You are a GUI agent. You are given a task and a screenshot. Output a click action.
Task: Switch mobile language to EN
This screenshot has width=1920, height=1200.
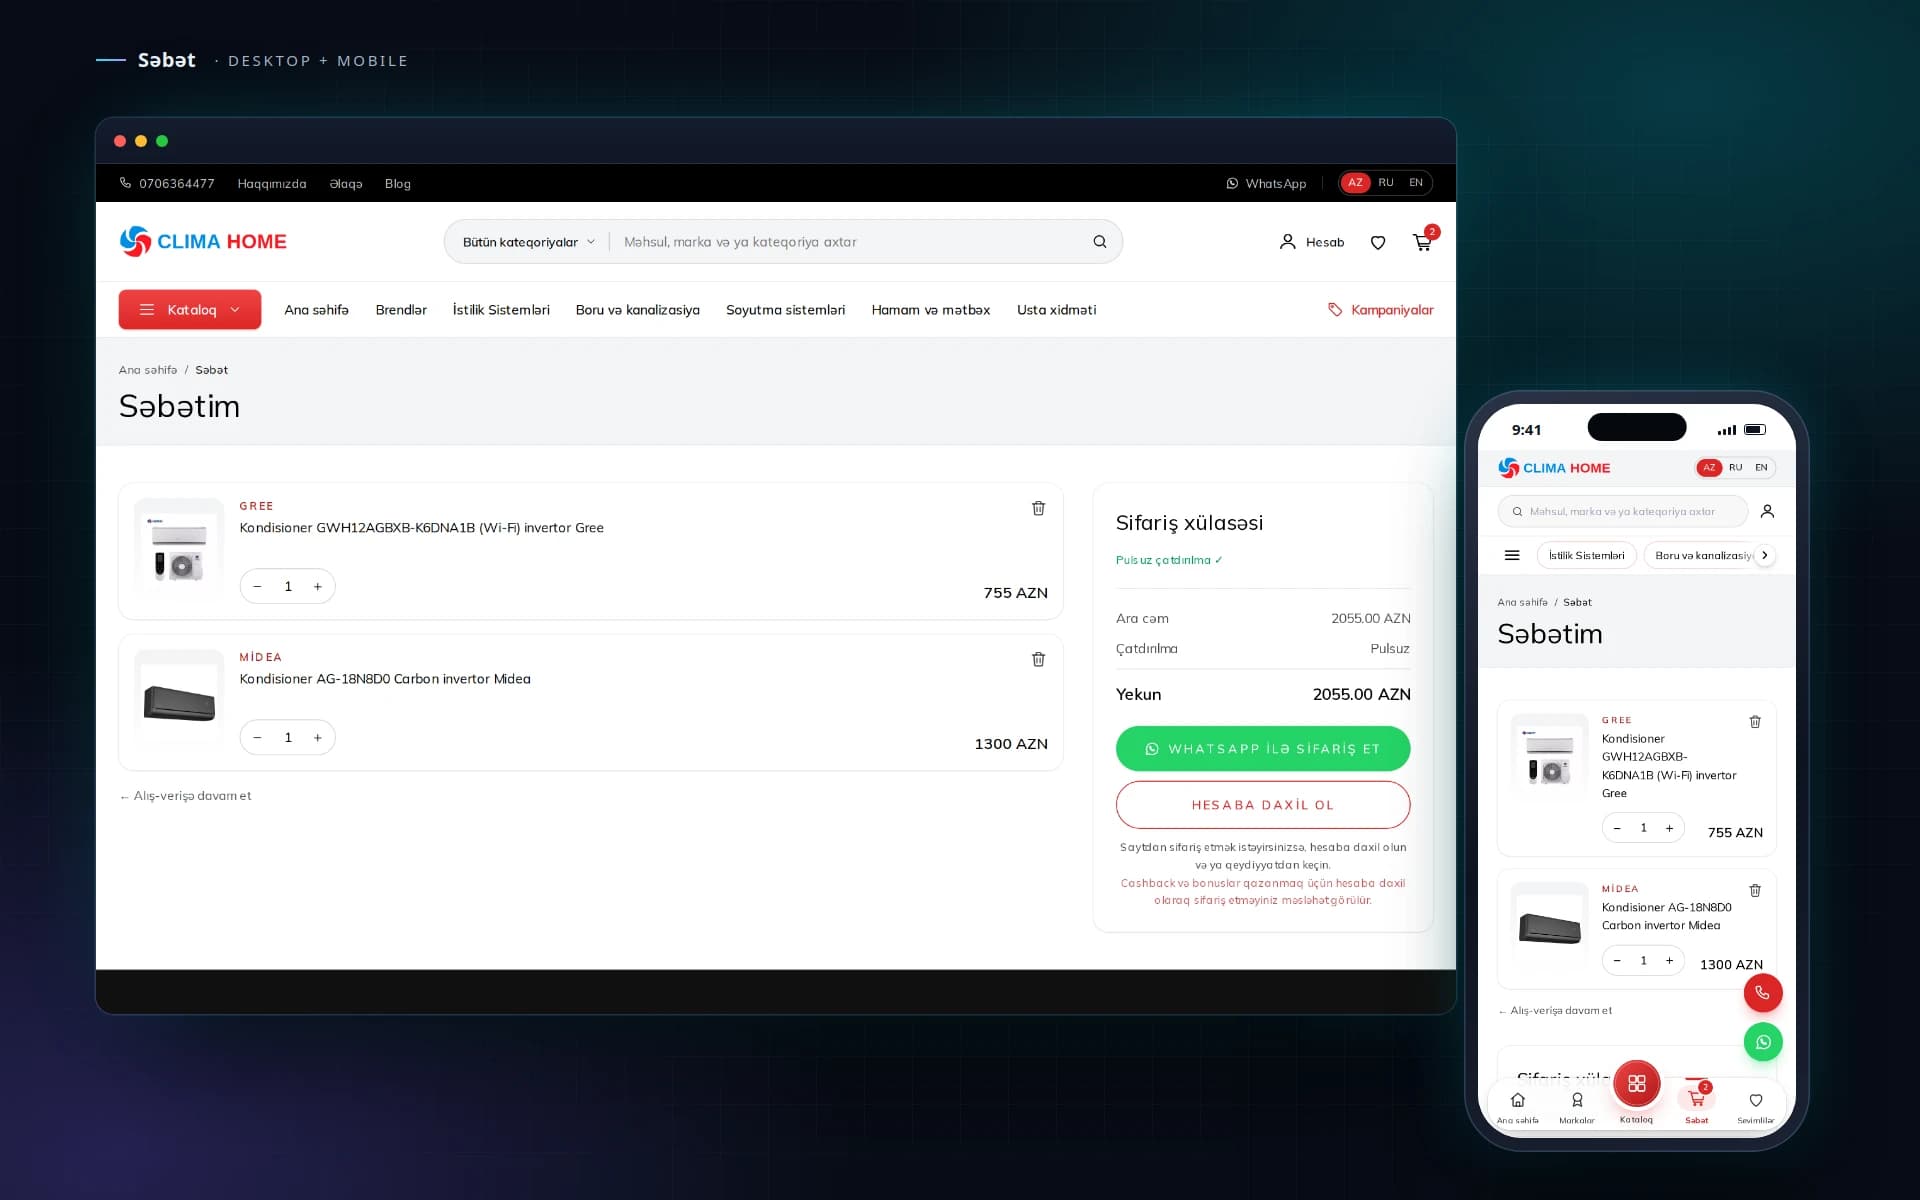[x=1761, y=467]
